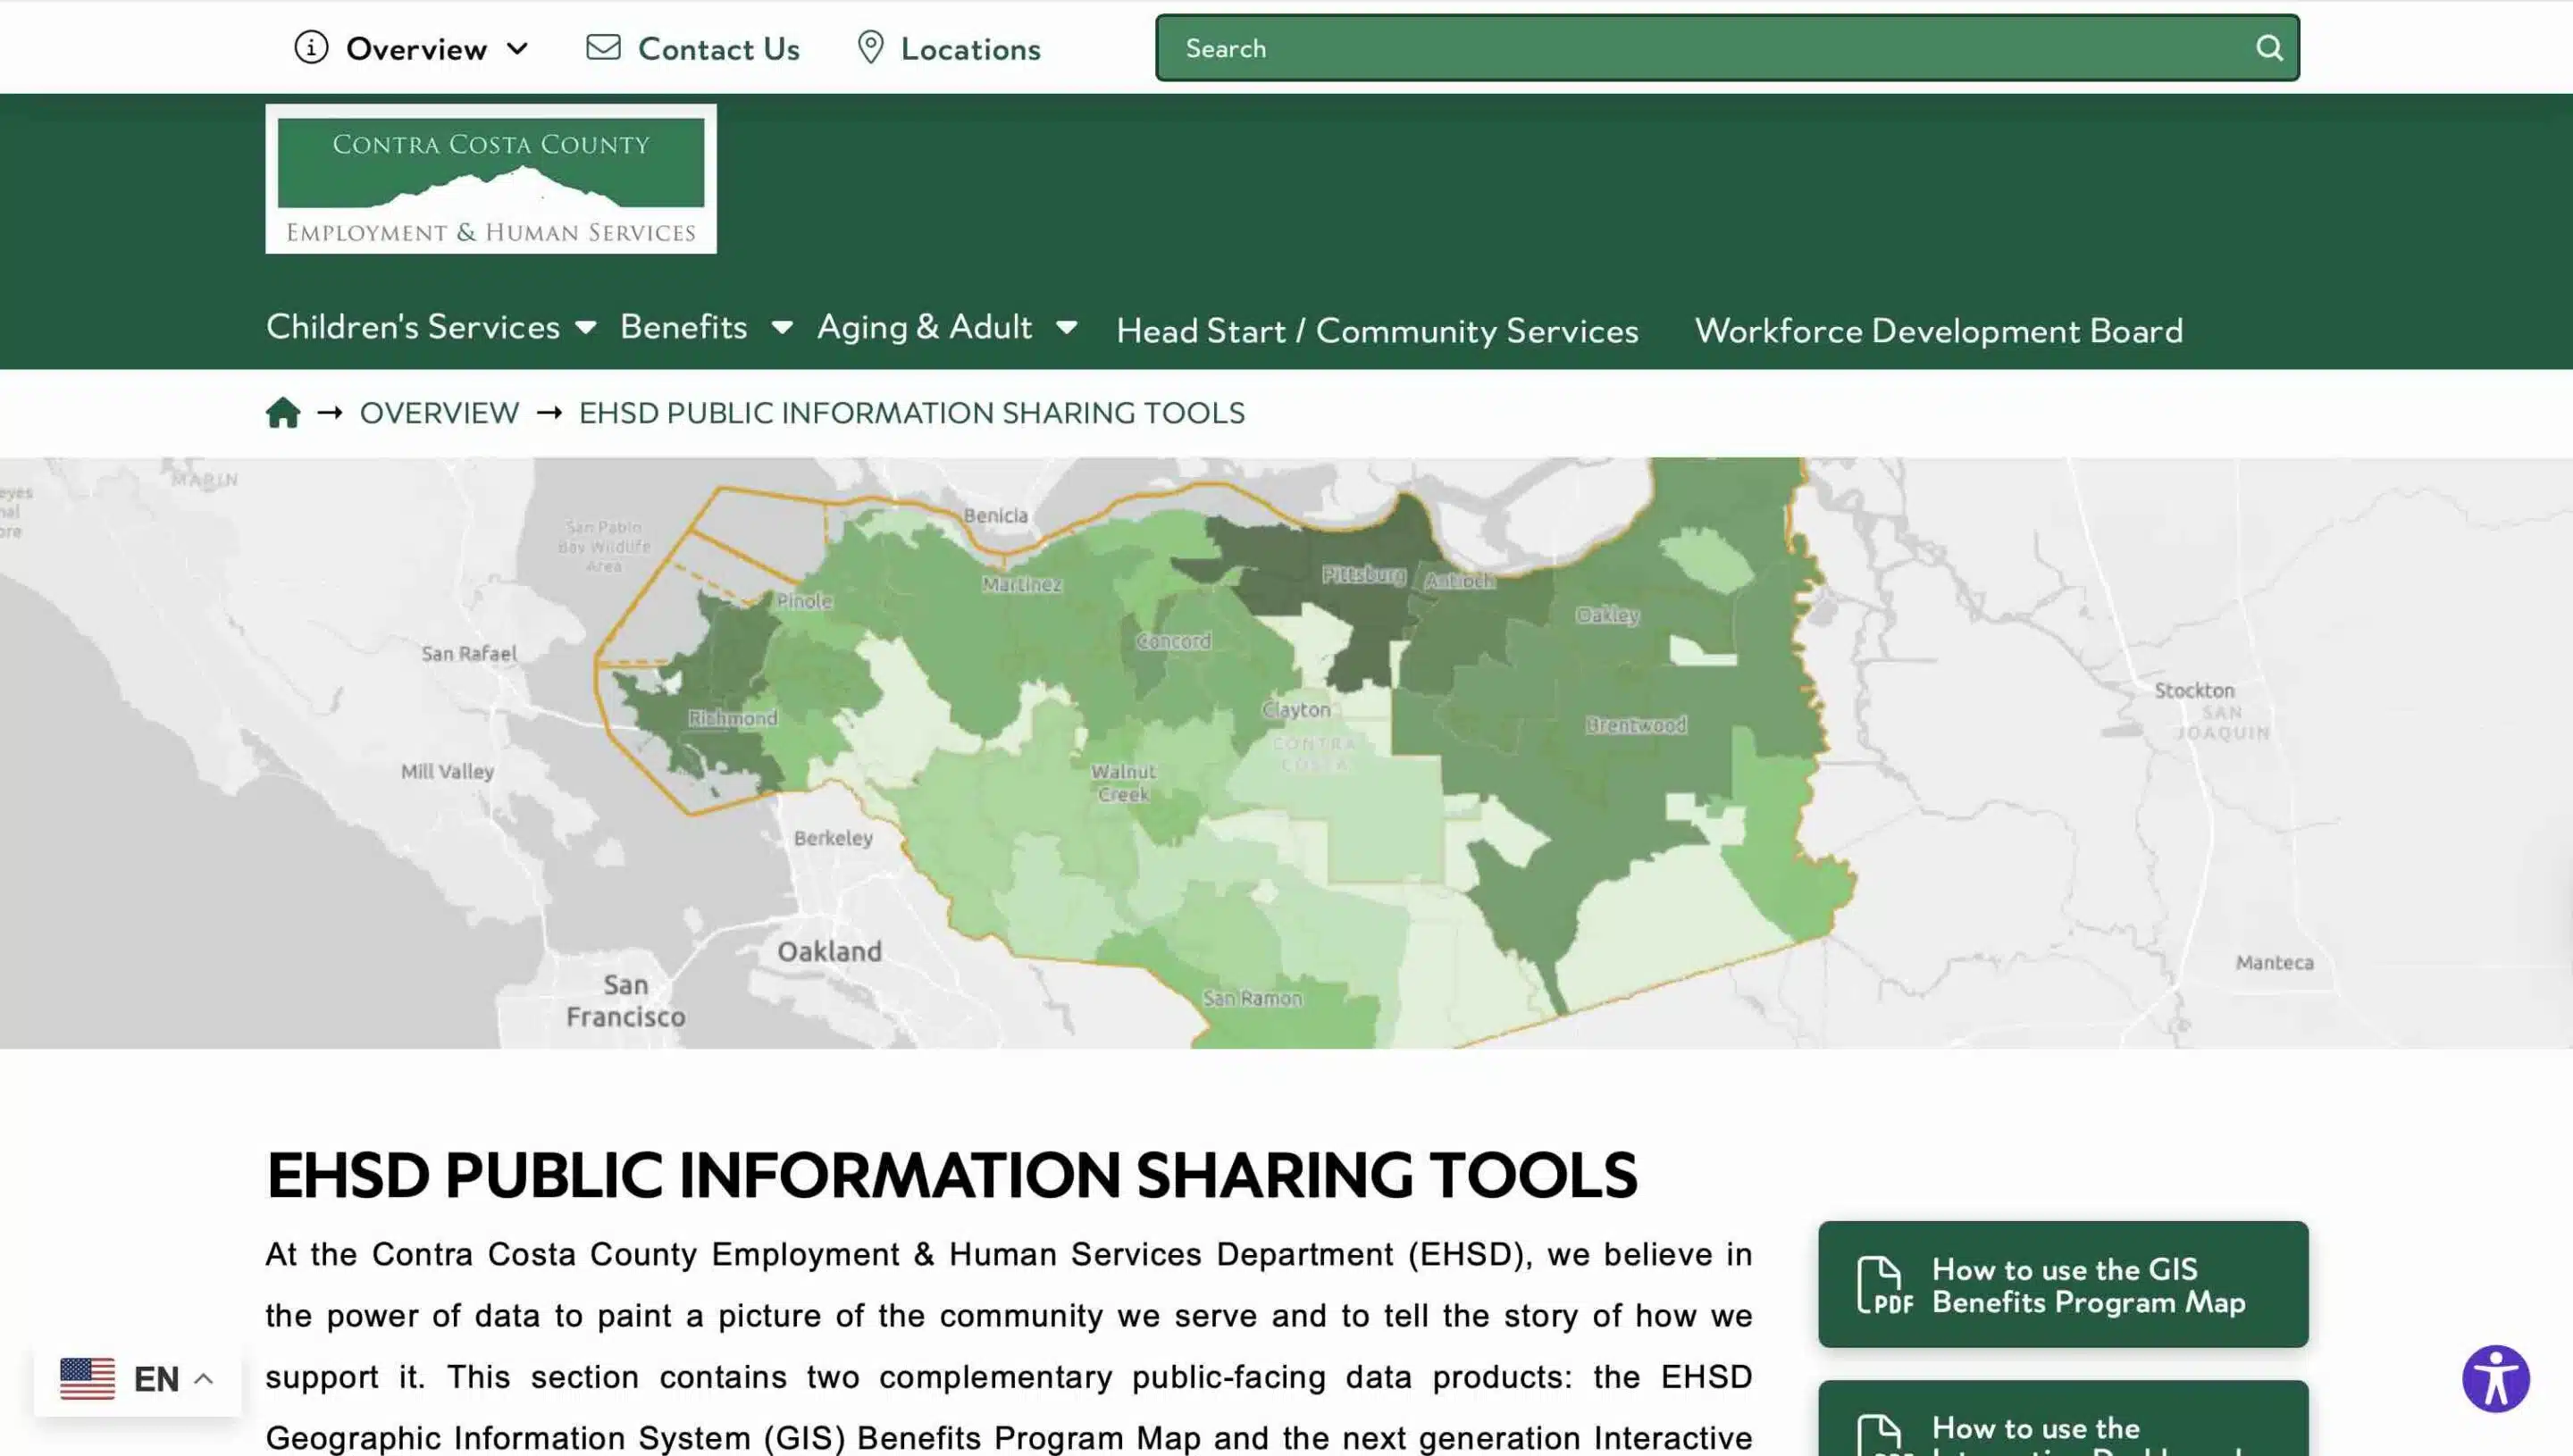The height and width of the screenshot is (1456, 2573).
Task: Open Head Start / Community Services menu
Action: tap(1376, 330)
